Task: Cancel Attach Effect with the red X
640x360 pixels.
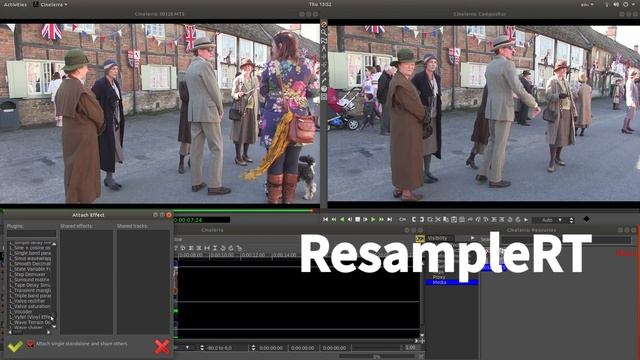Action: 162,347
